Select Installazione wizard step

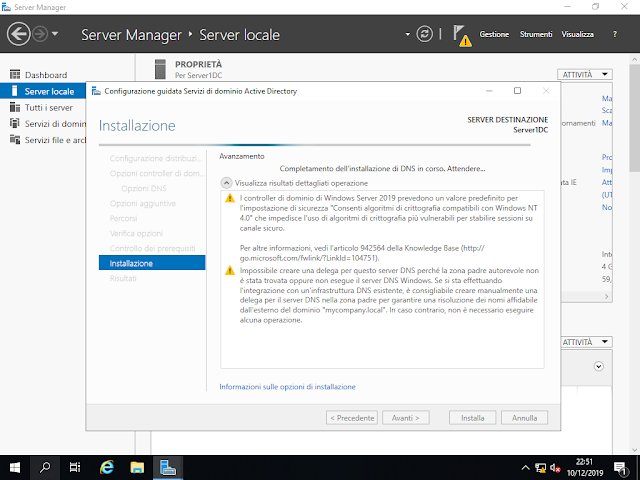tap(152, 263)
